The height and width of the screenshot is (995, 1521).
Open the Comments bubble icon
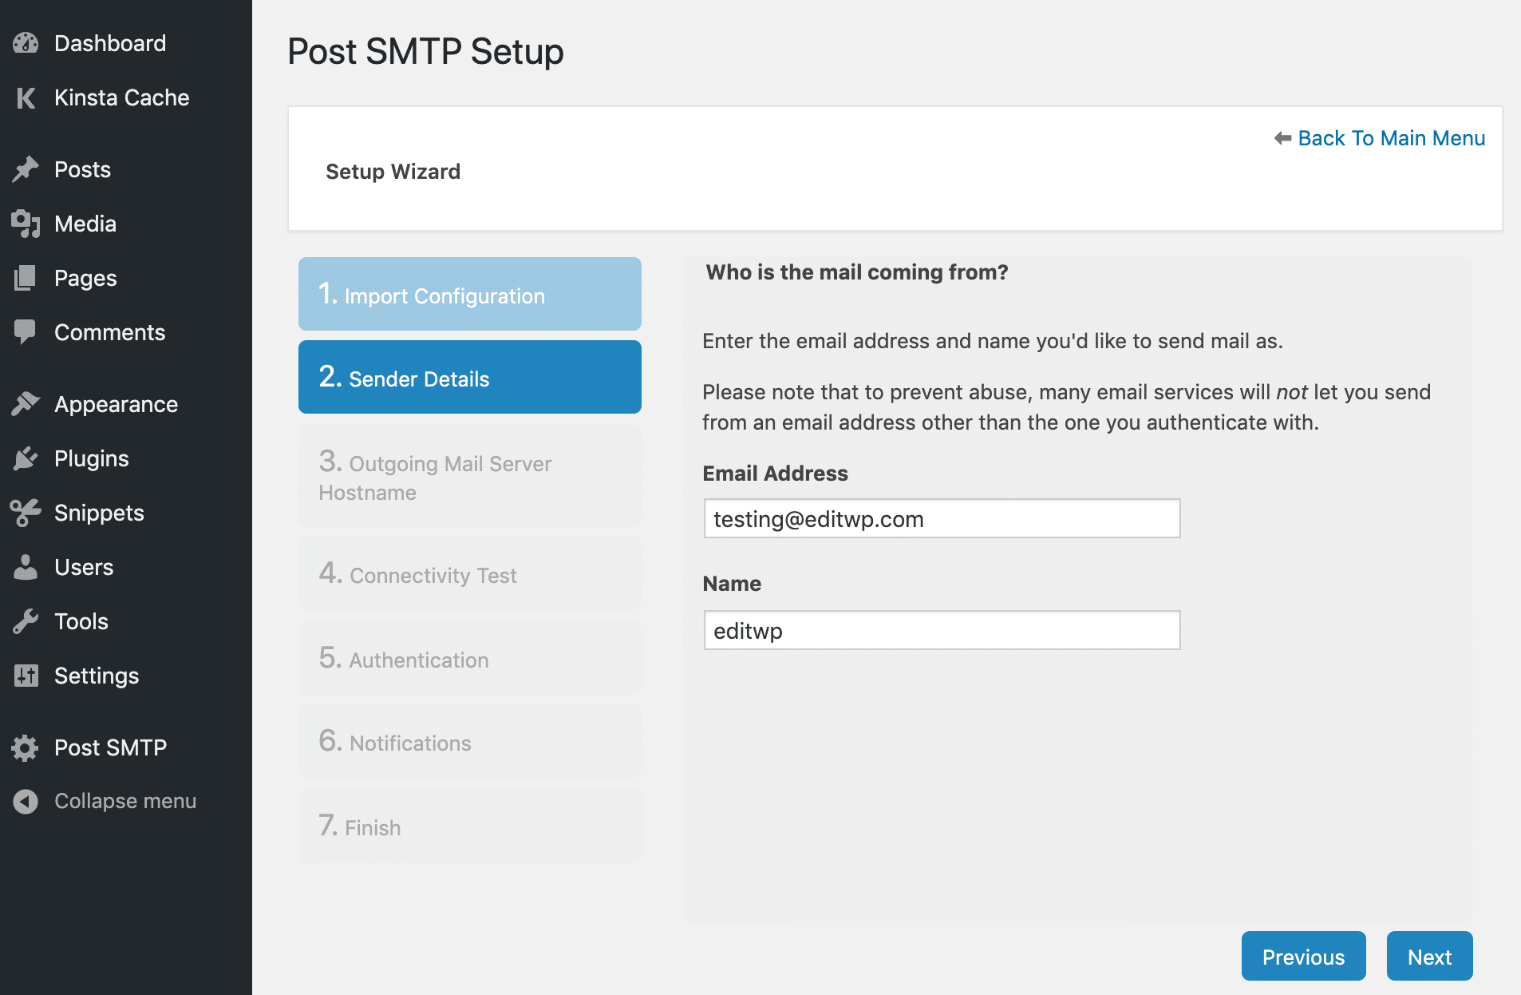coord(24,332)
